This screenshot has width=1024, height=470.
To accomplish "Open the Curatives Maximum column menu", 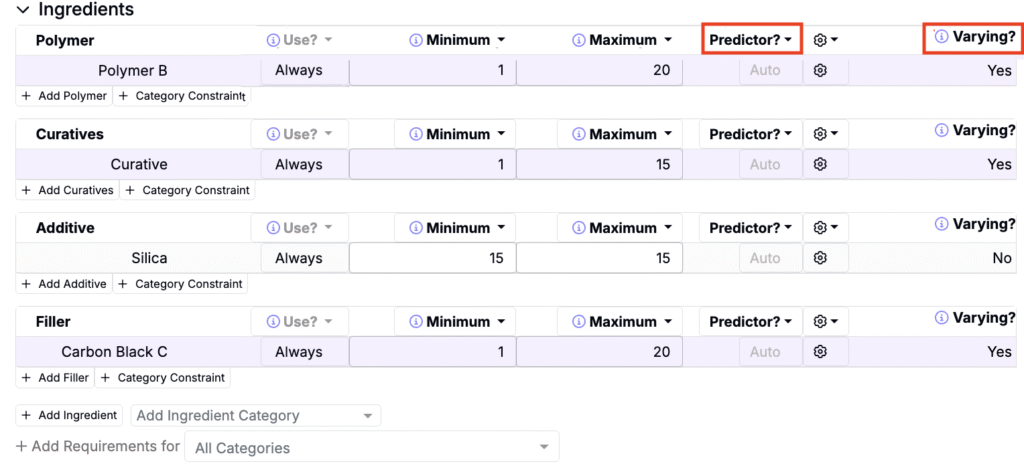I will [620, 134].
